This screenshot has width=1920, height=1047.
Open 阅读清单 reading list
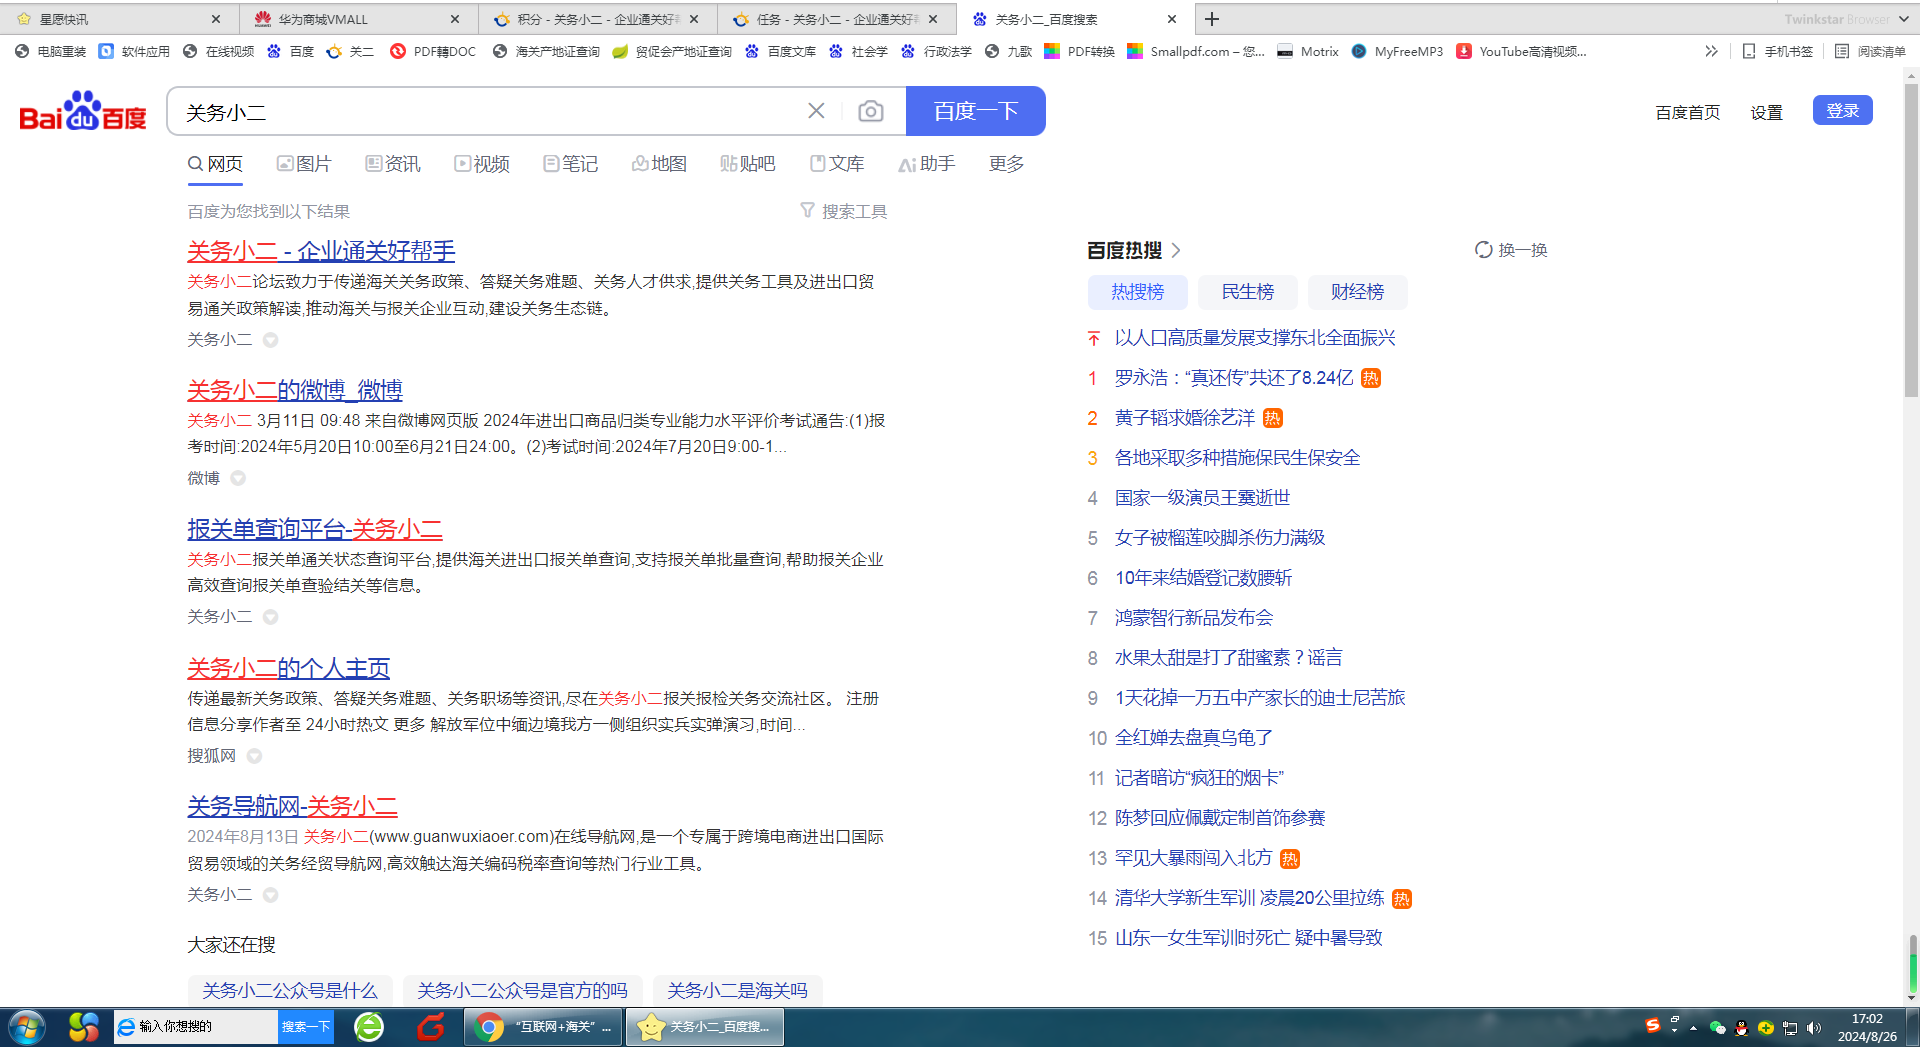point(1870,51)
